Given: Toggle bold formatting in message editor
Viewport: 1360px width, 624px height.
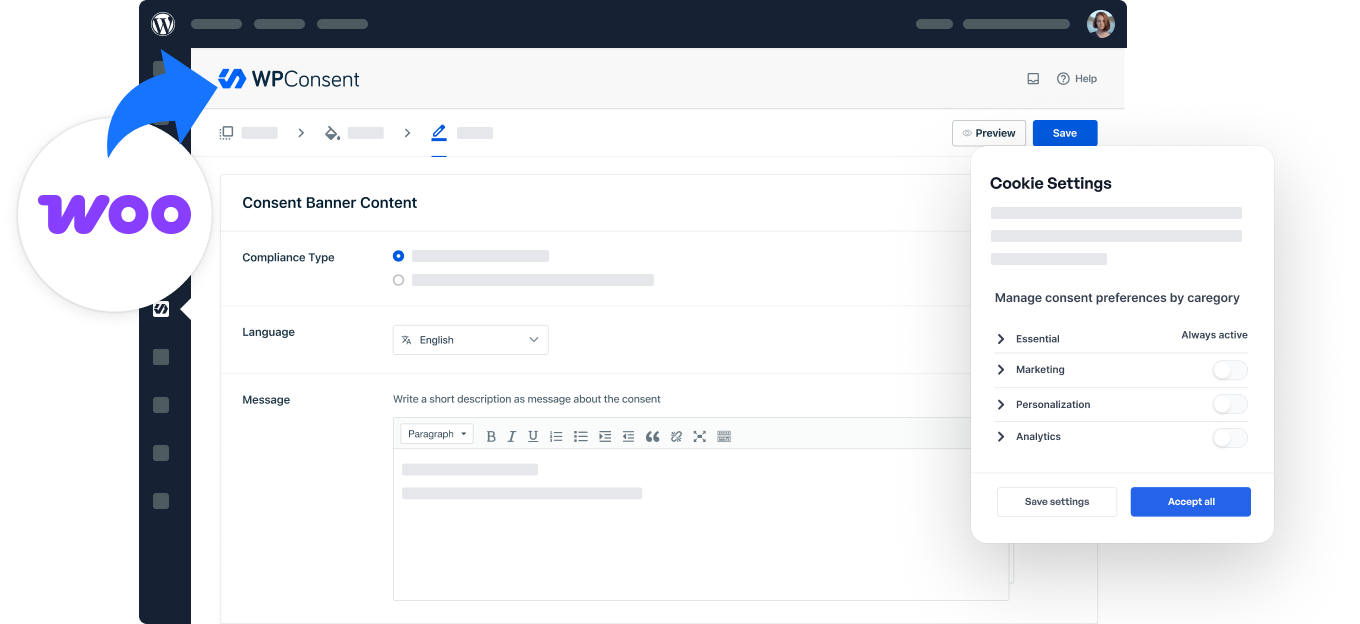Looking at the screenshot, I should tap(491, 436).
